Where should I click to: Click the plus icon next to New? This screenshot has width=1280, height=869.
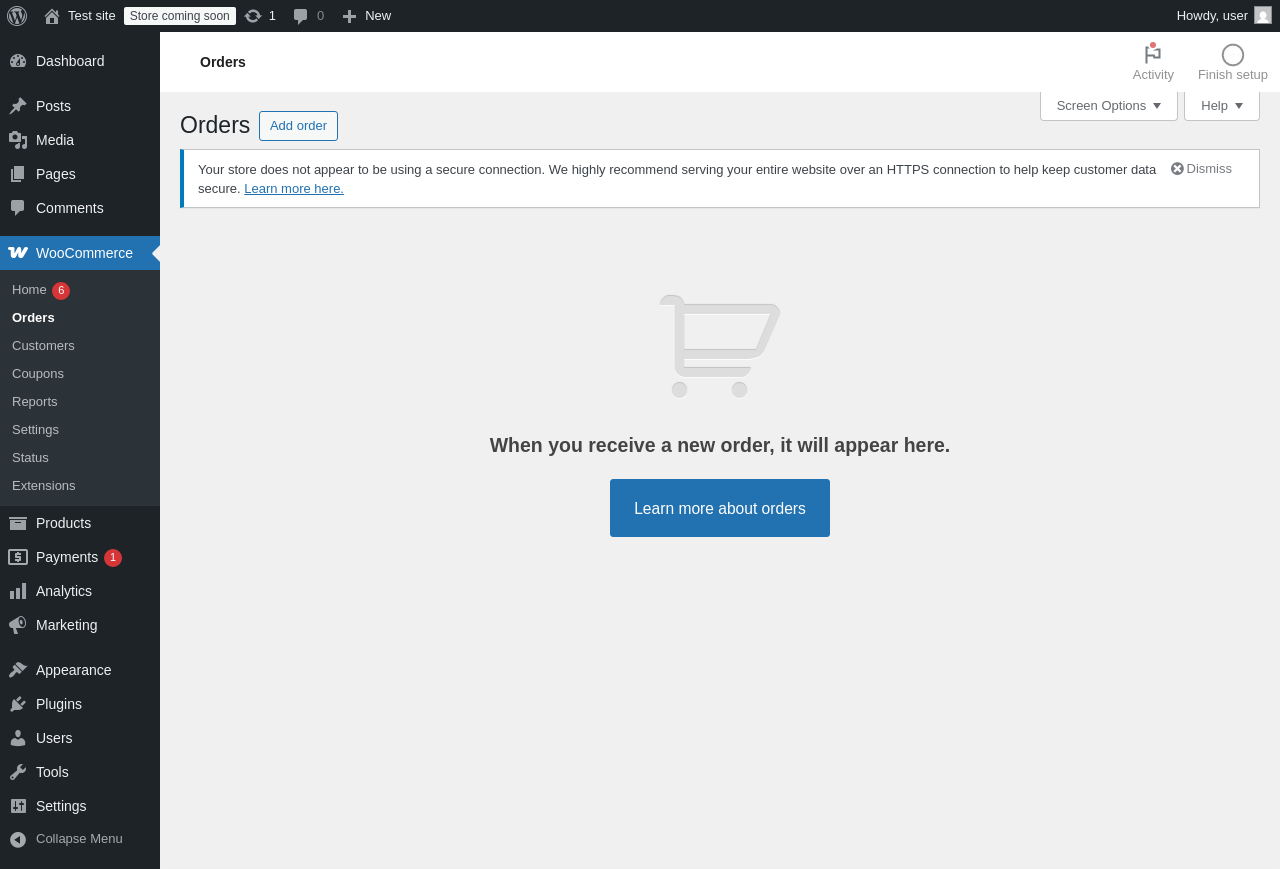pos(349,16)
